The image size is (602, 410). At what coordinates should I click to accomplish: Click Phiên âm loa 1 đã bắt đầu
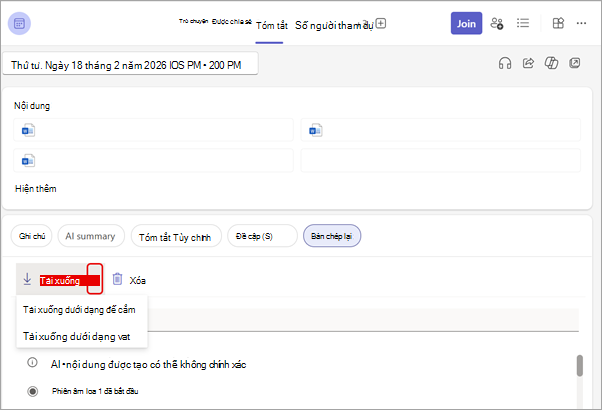95,391
